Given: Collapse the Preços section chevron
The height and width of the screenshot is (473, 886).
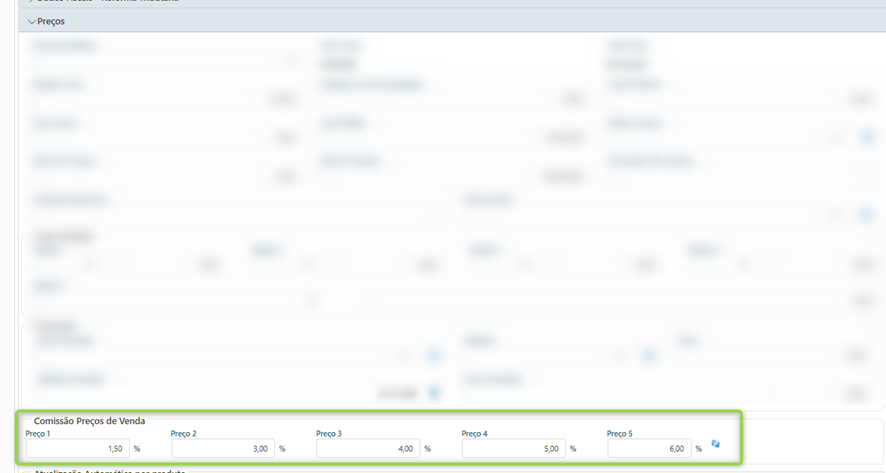Looking at the screenshot, I should pyautogui.click(x=31, y=21).
